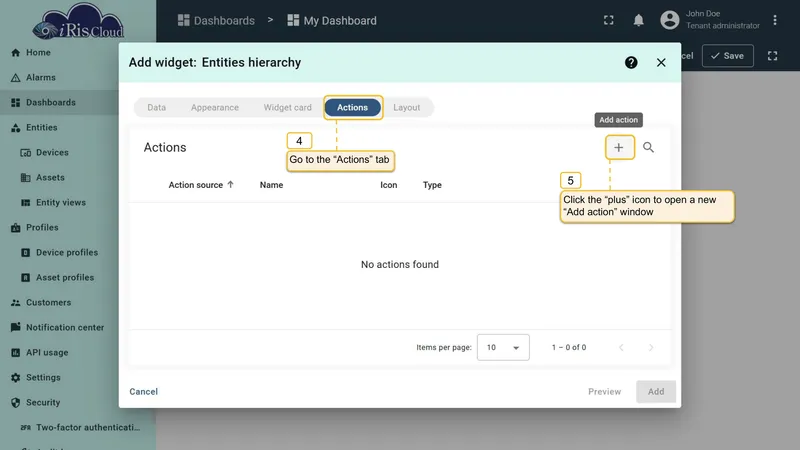Click the API usage chart icon
This screenshot has height=450, width=800.
tap(16, 353)
